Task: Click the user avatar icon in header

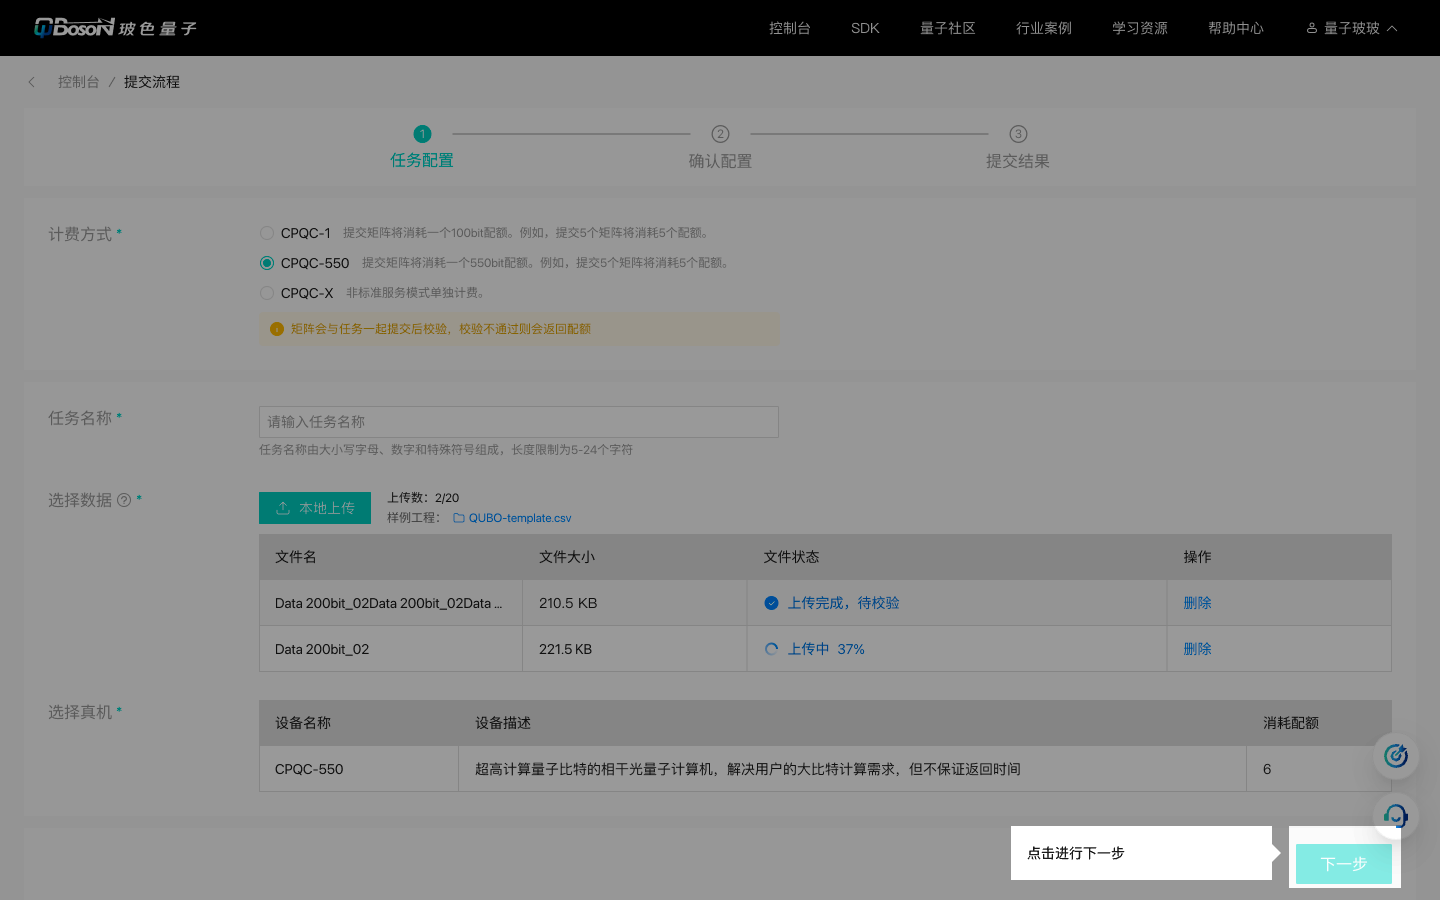Action: (x=1312, y=28)
